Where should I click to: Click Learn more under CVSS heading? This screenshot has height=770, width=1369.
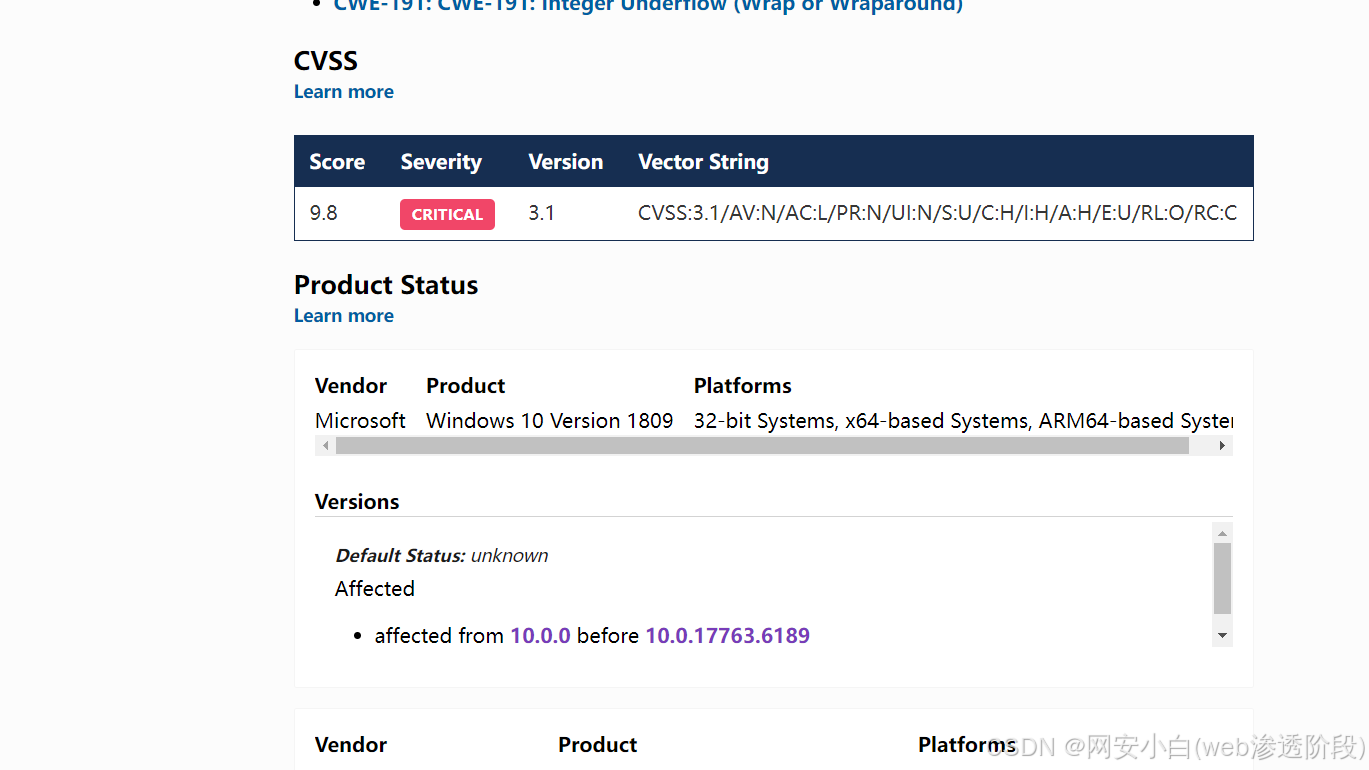343,92
